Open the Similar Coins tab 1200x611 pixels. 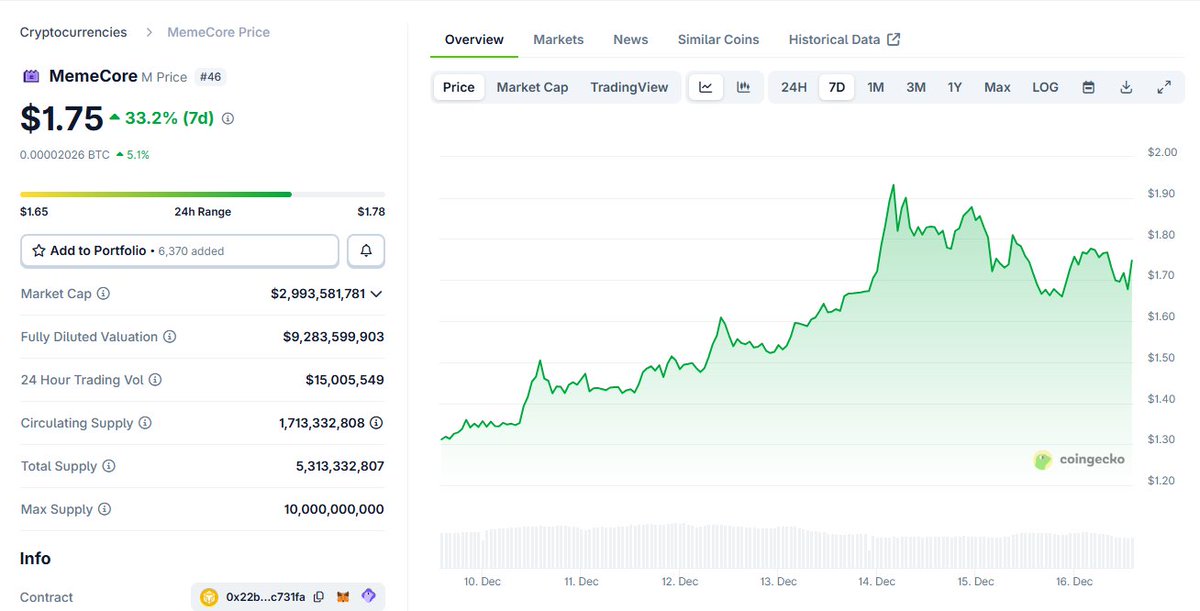[718, 39]
